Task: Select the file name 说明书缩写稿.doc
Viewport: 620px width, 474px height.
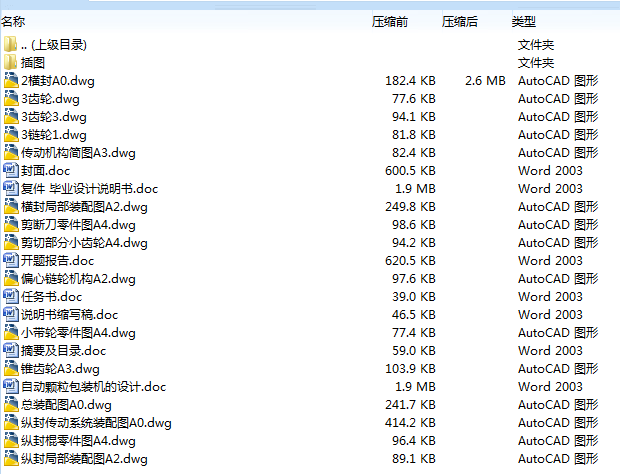Action: pos(70,315)
